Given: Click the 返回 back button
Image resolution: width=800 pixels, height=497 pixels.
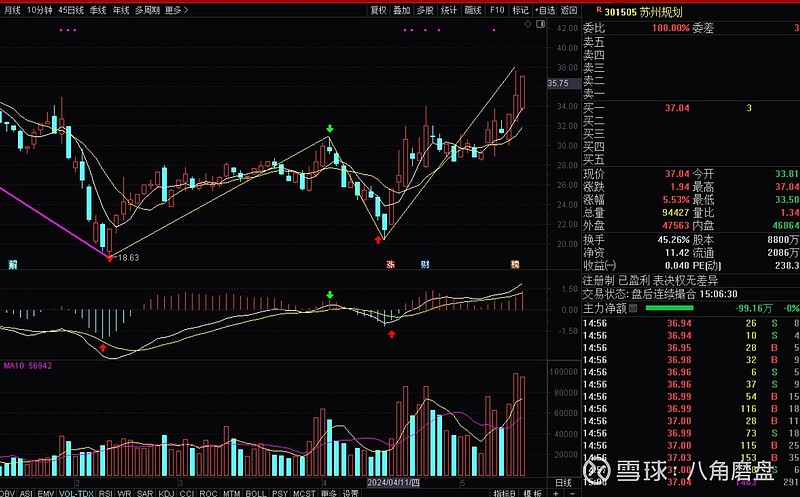Looking at the screenshot, I should point(569,10).
